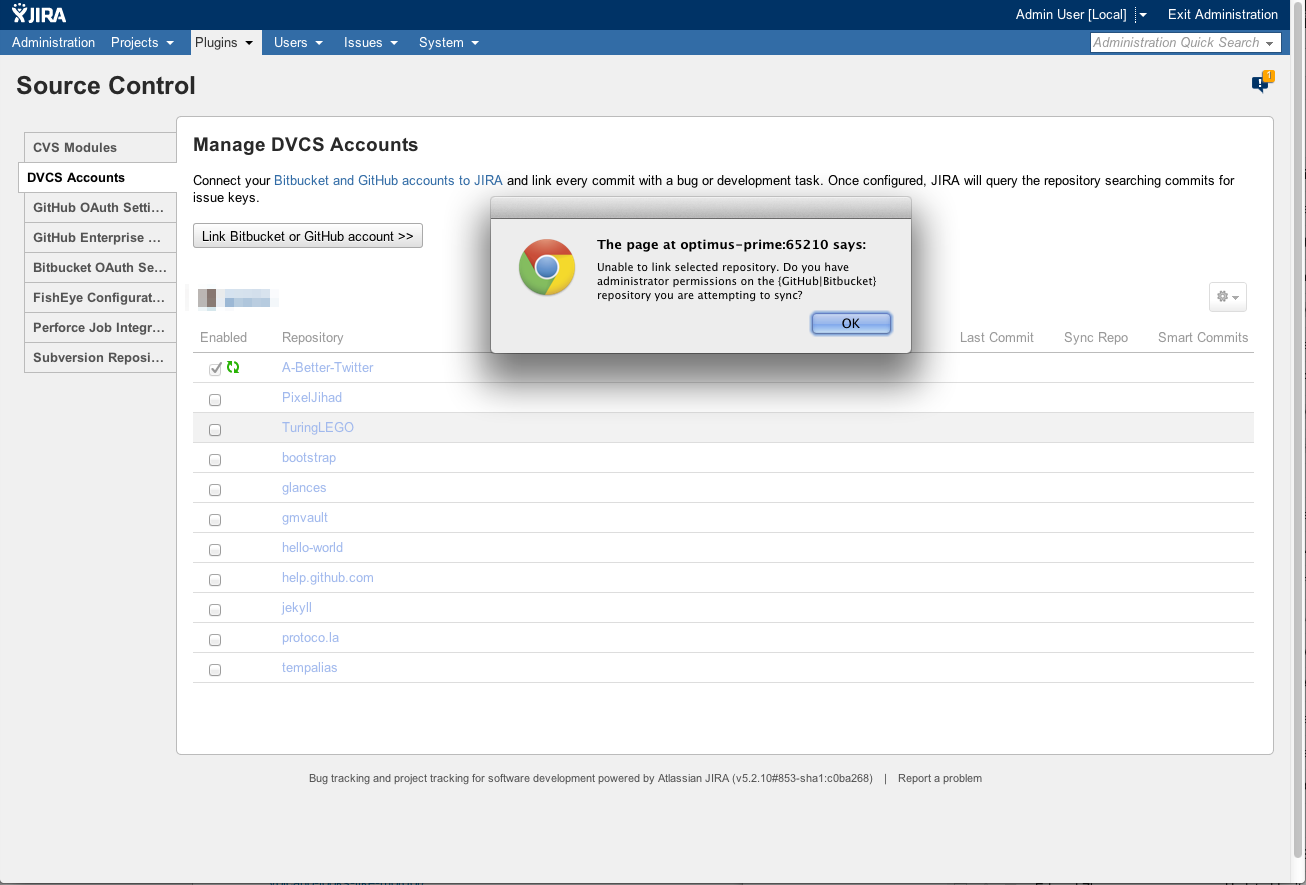Open the Admin User dropdown arrow
Image resolution: width=1306 pixels, height=885 pixels.
tap(1143, 15)
